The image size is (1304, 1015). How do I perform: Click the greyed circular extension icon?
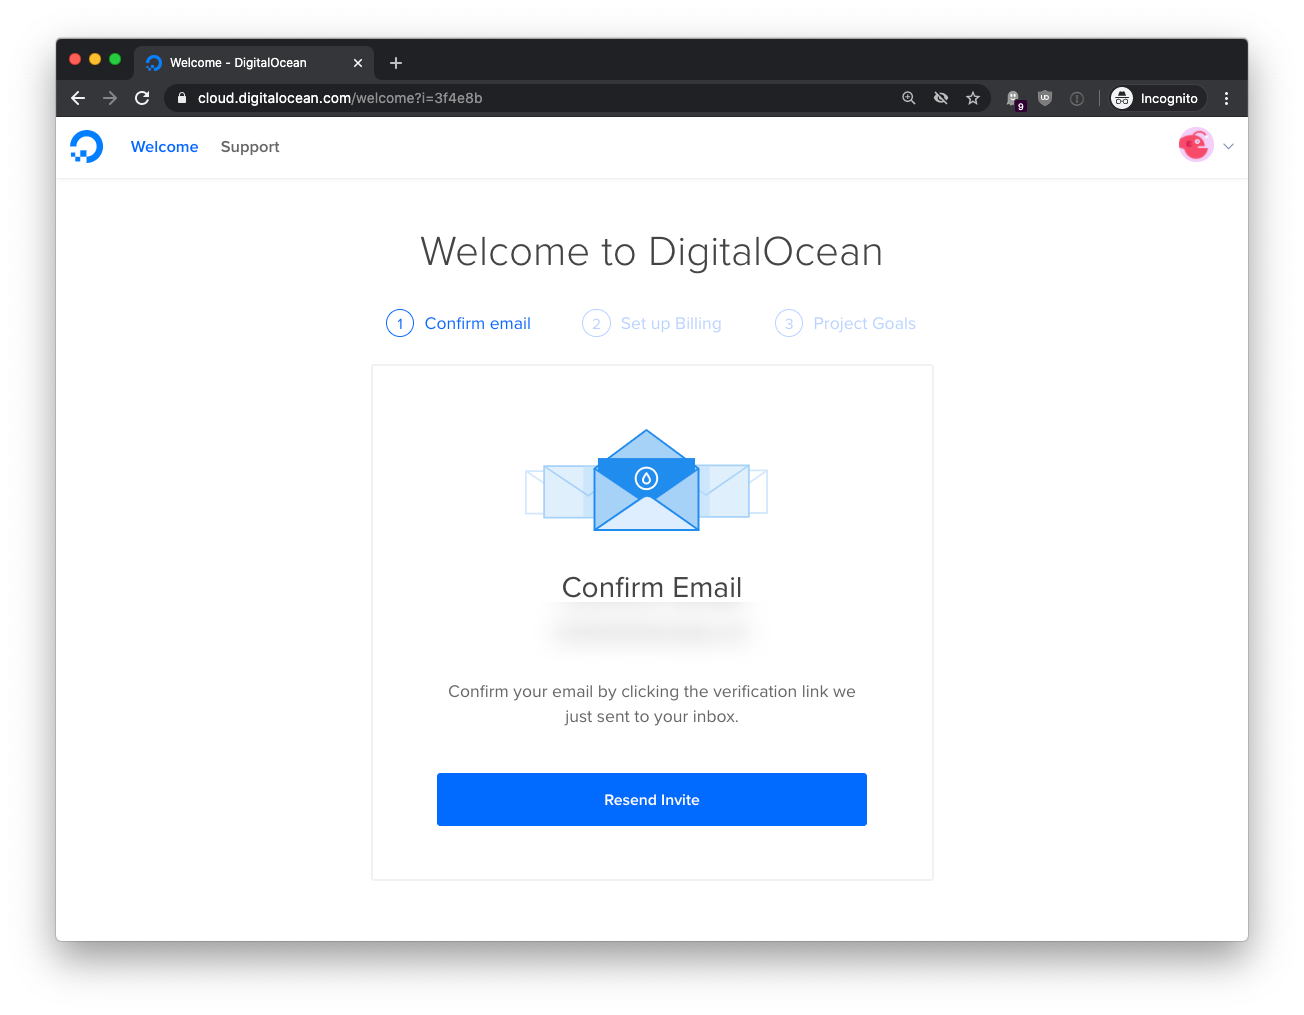coord(1077,98)
